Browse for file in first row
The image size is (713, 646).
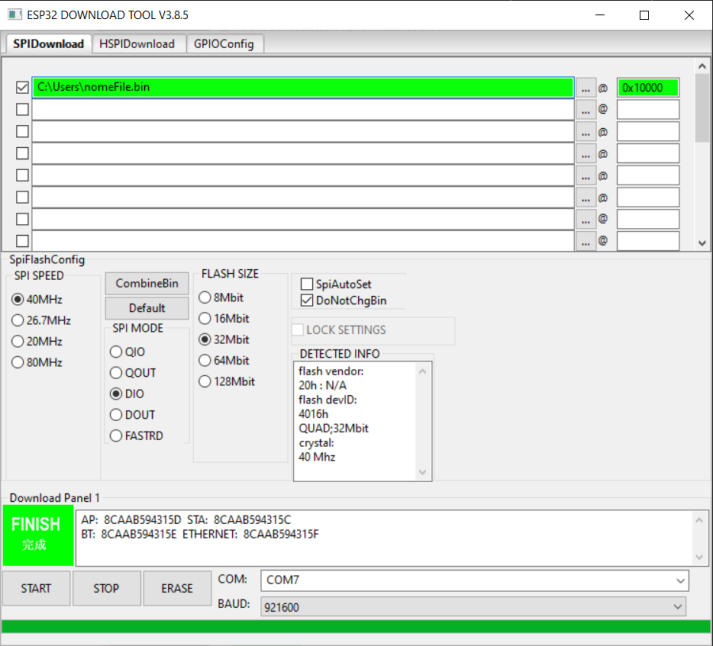[x=586, y=88]
